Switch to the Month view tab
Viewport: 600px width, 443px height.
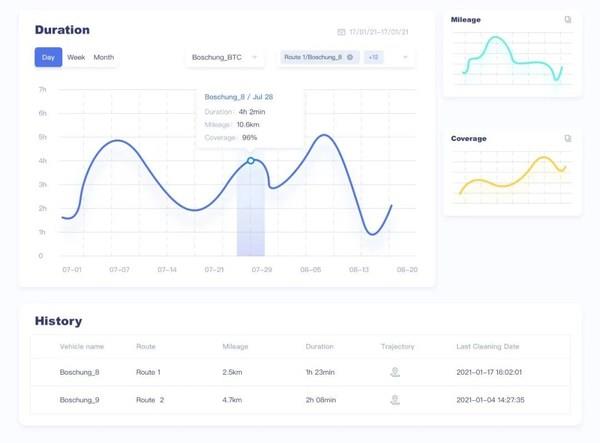tap(104, 57)
